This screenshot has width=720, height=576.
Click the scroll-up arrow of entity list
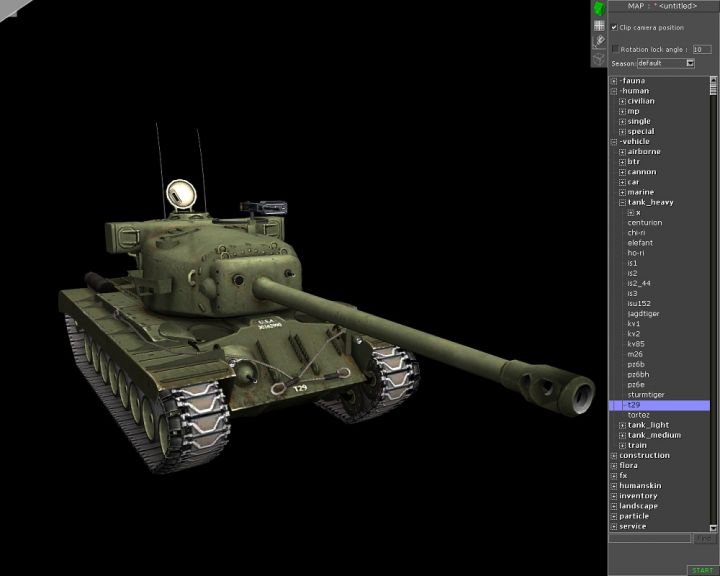[714, 80]
